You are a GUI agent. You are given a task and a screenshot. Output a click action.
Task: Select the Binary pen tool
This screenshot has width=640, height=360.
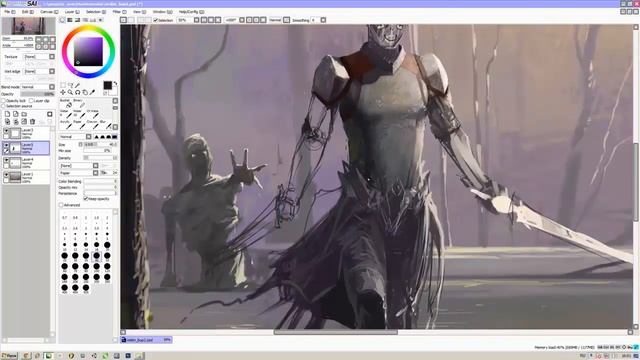coord(80,103)
